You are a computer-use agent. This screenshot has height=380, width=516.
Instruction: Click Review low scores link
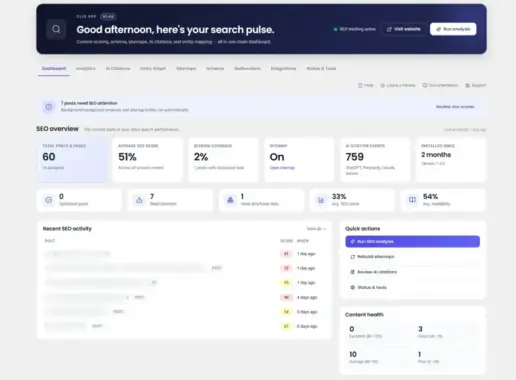point(455,107)
